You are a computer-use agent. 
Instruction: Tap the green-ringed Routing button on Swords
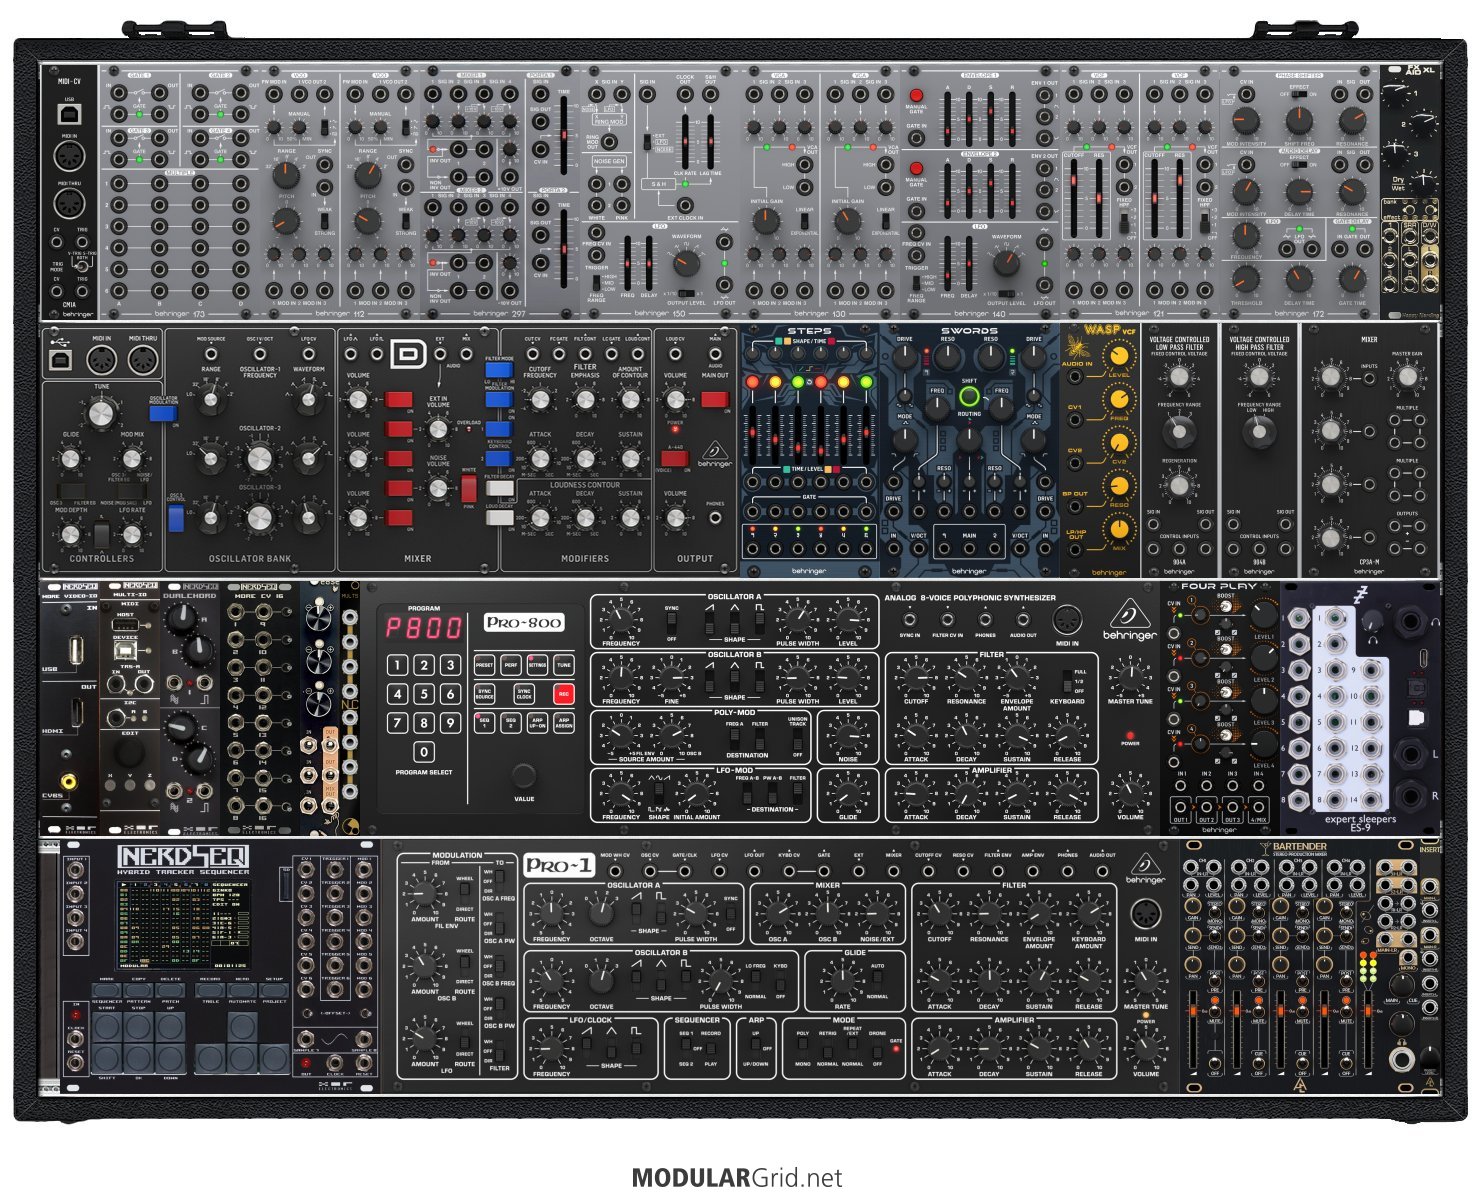point(968,396)
